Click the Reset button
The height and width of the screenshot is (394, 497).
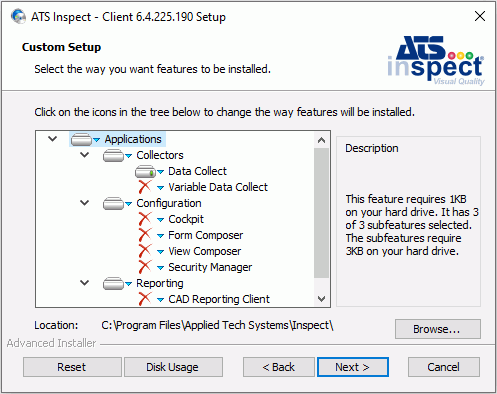coord(72,367)
